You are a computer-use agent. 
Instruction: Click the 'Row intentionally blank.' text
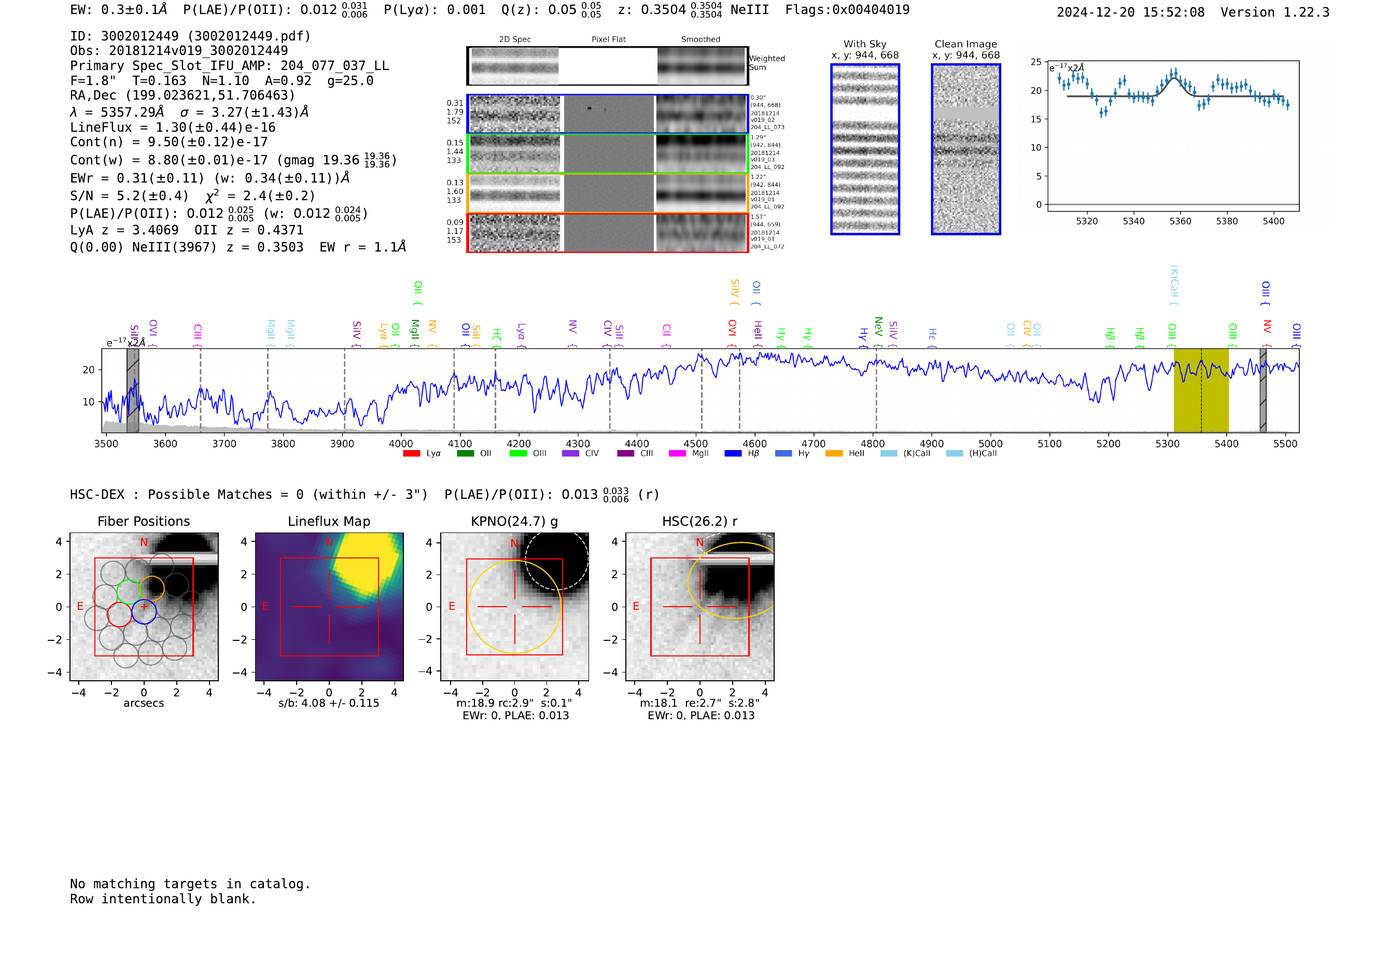tap(163, 899)
